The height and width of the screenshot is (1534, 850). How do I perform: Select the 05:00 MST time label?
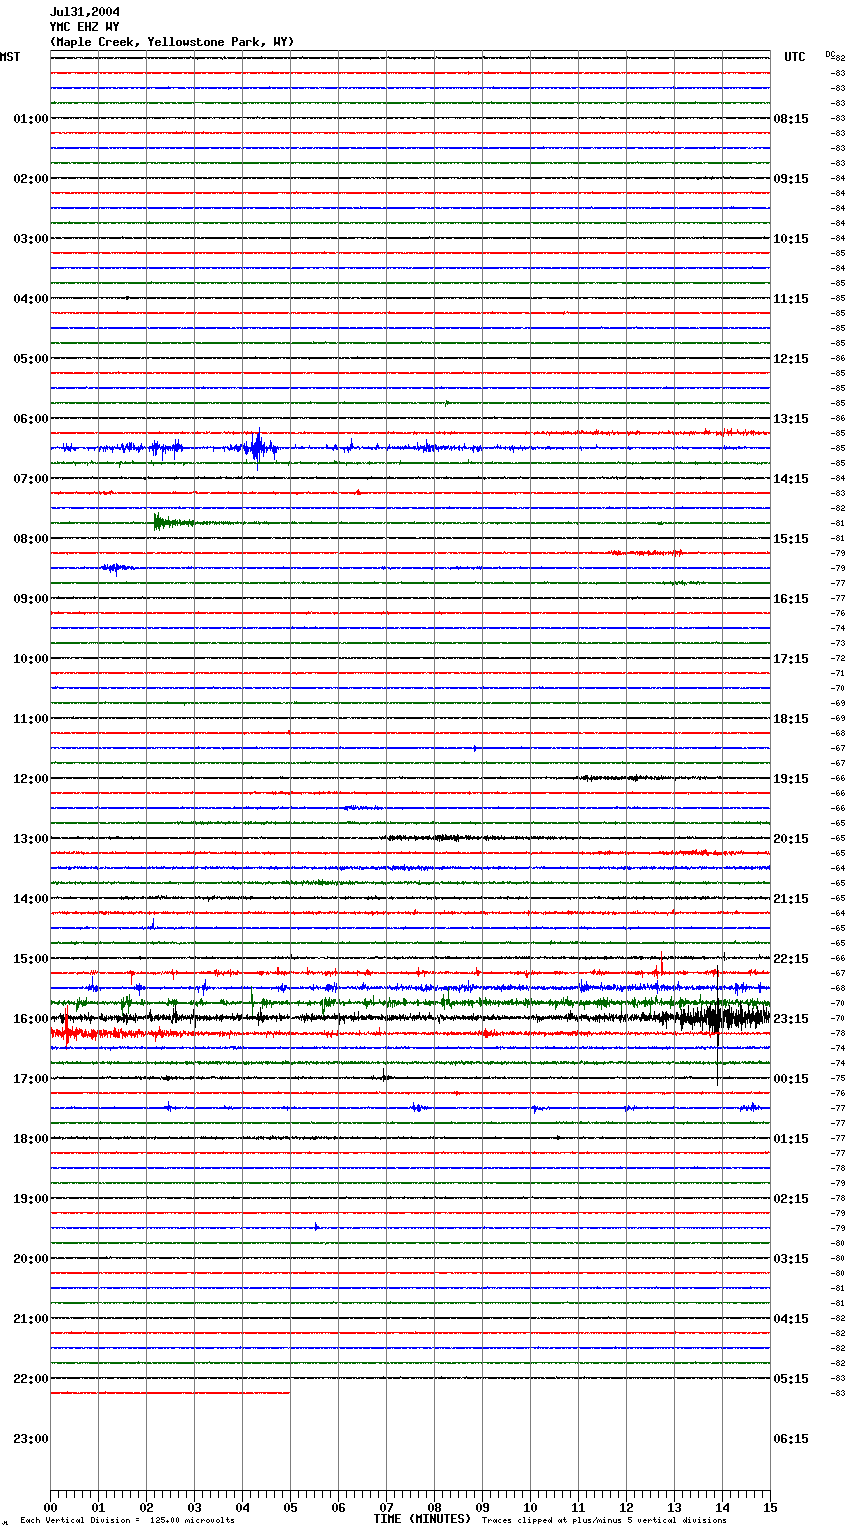(31, 359)
